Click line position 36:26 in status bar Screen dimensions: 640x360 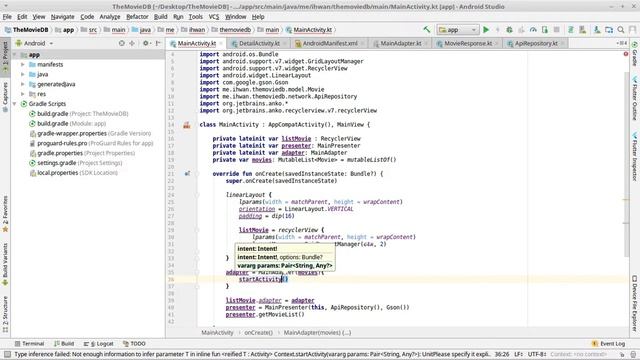502,354
